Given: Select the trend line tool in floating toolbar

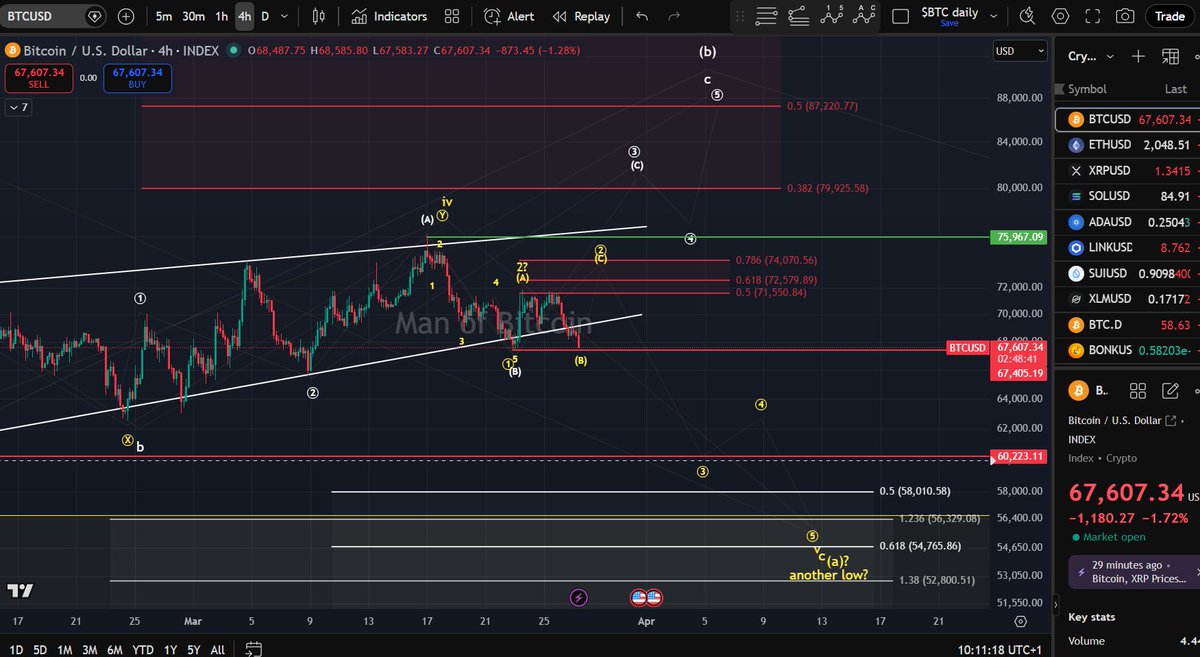Looking at the screenshot, I should click(x=798, y=17).
